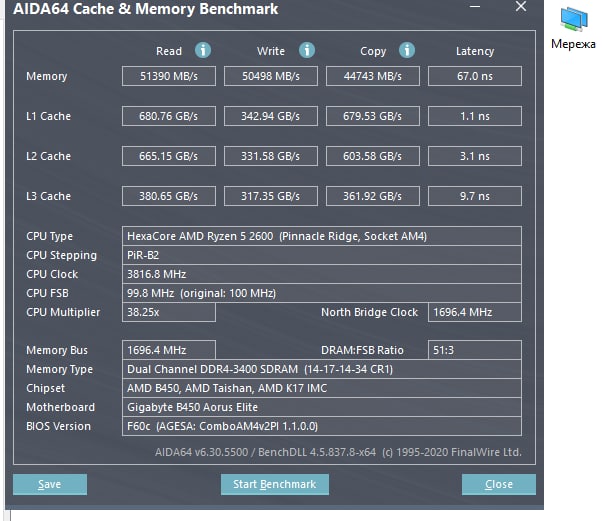Select Memory Write value 50498 MB/s
This screenshot has height=521, width=602.
271,76
